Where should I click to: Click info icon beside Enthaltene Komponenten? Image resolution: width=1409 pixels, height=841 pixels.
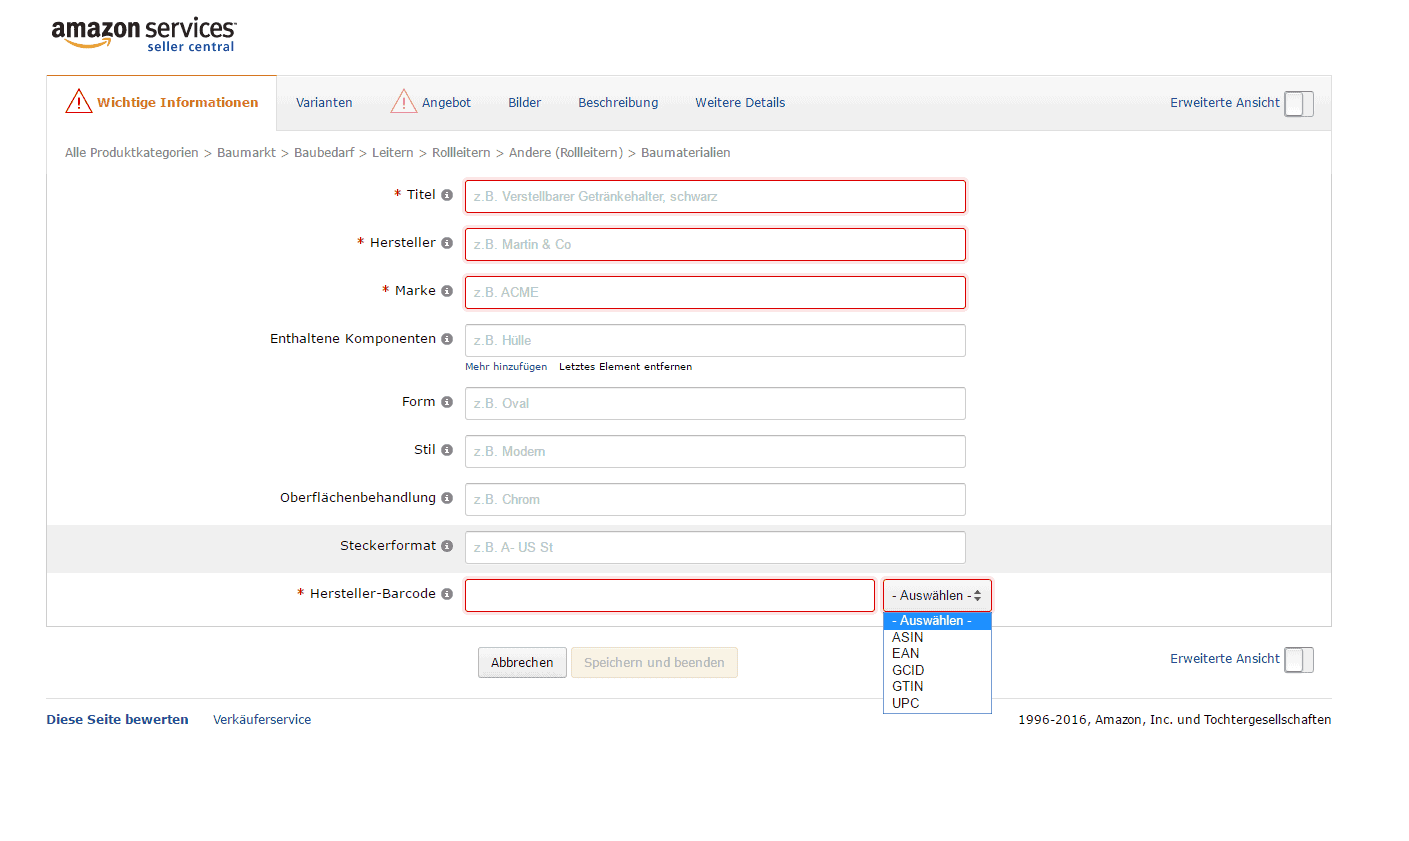coord(447,339)
